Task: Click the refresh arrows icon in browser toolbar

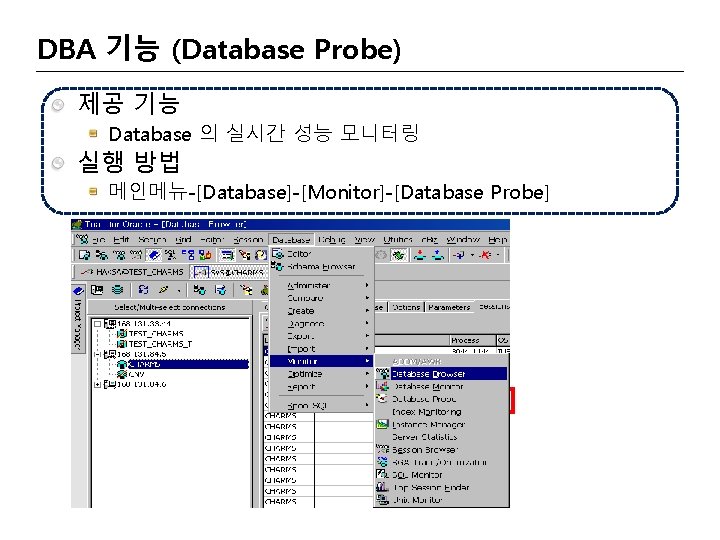Action: click(x=143, y=290)
